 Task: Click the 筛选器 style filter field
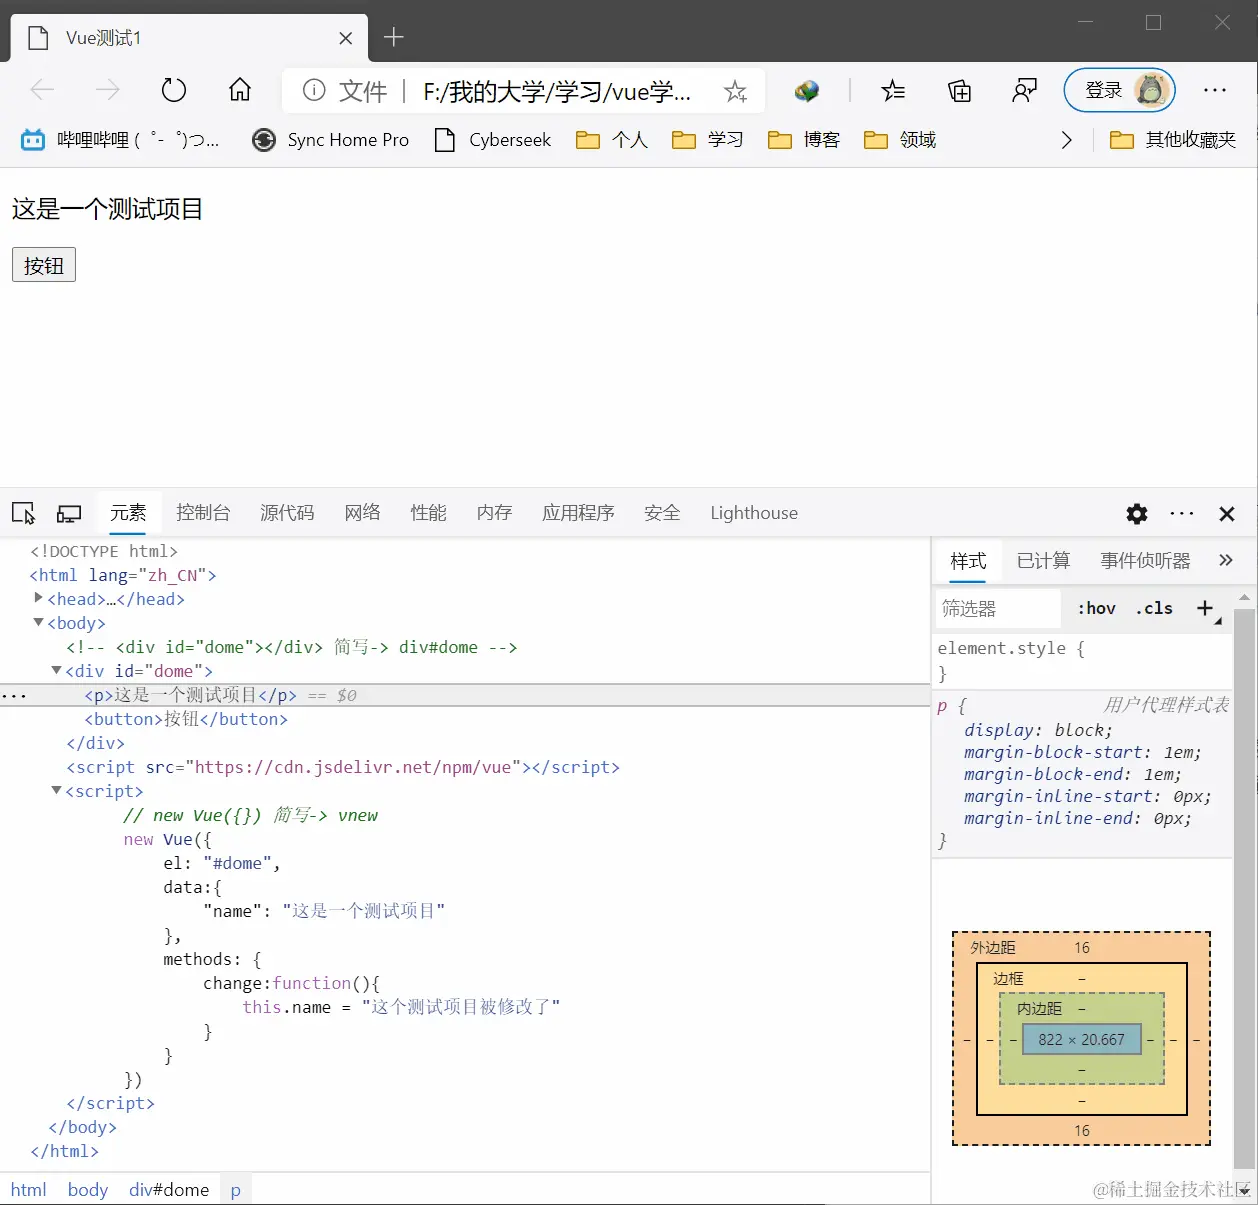coord(998,608)
